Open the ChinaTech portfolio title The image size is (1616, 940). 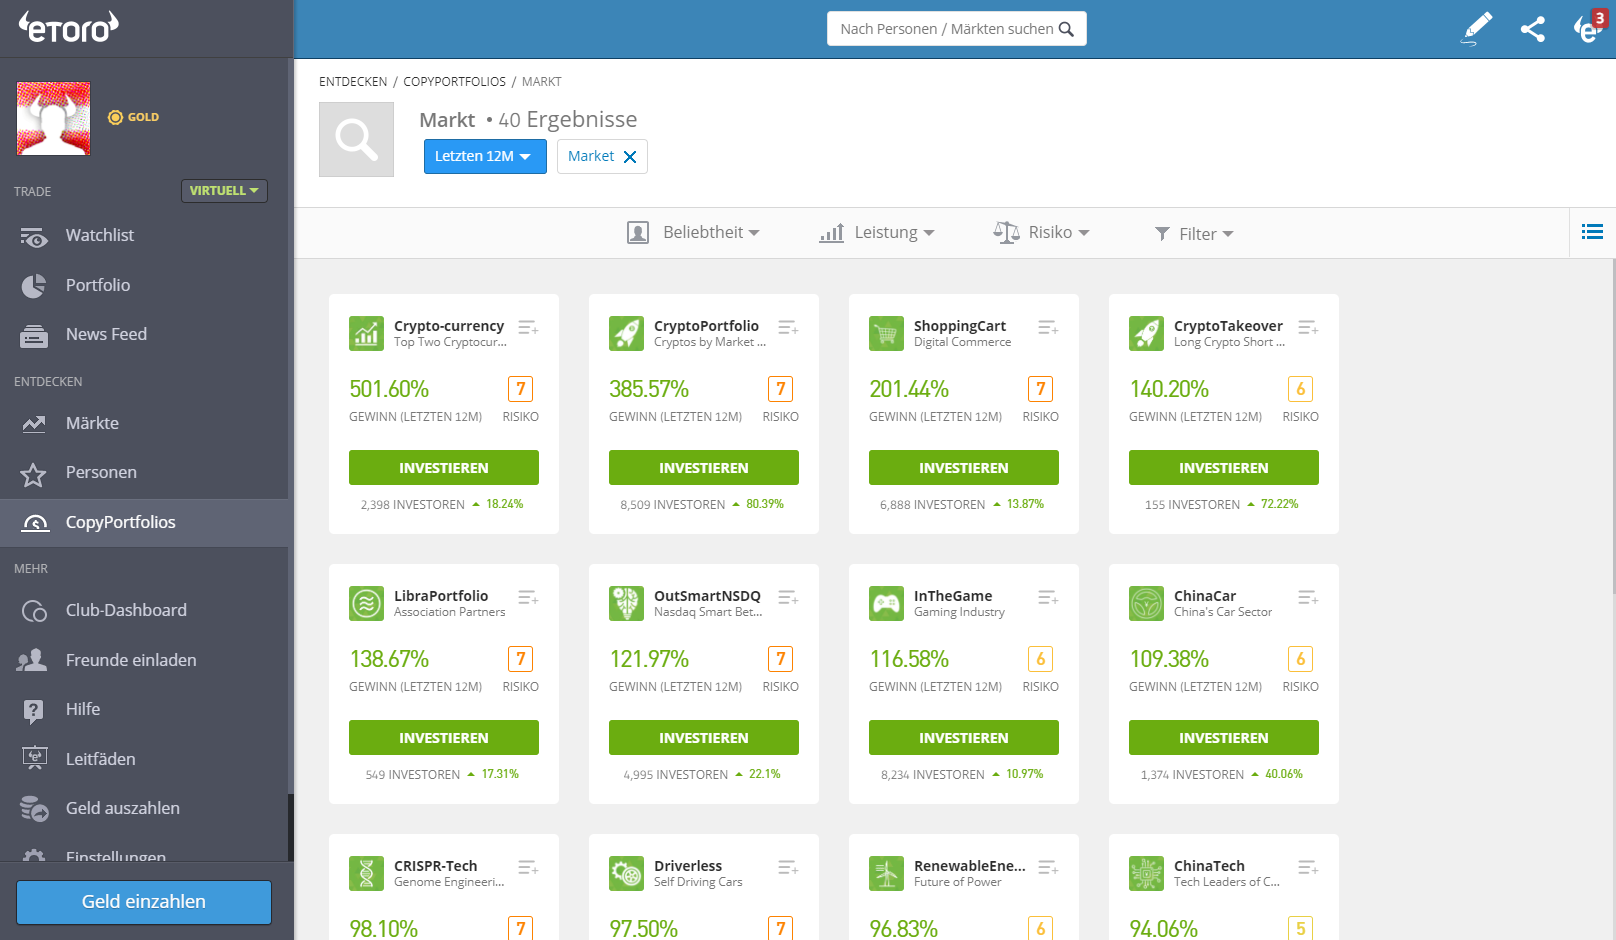[1209, 866]
